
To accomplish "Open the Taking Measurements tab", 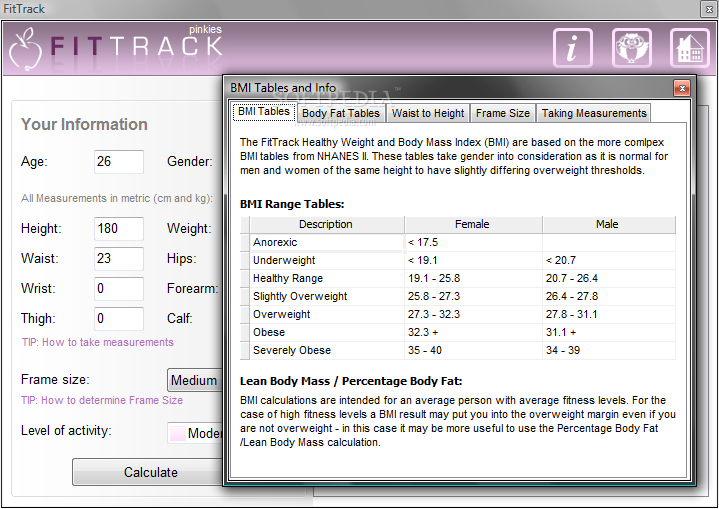I will (594, 113).
